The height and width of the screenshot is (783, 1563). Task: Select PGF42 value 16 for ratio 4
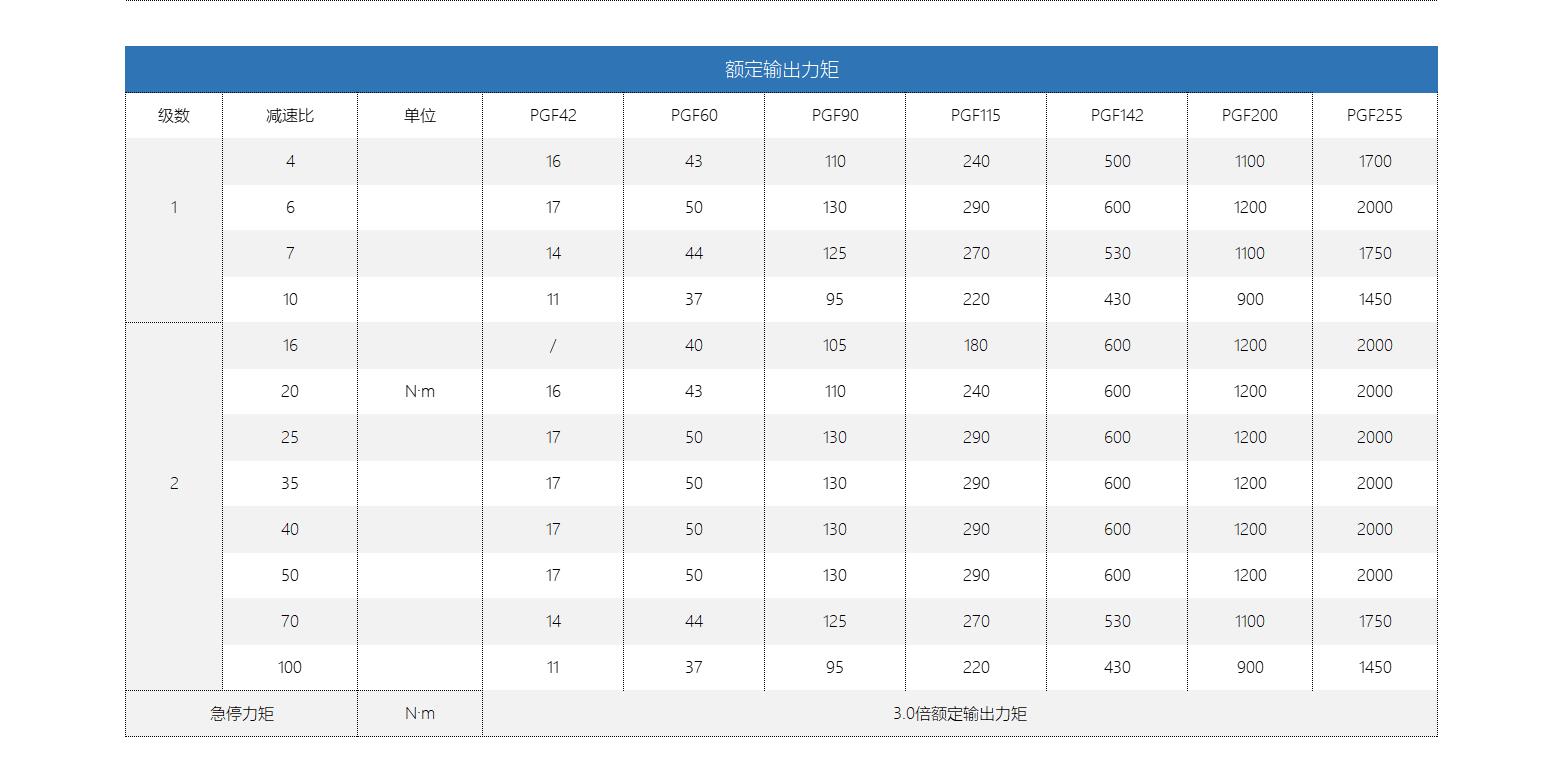click(553, 161)
